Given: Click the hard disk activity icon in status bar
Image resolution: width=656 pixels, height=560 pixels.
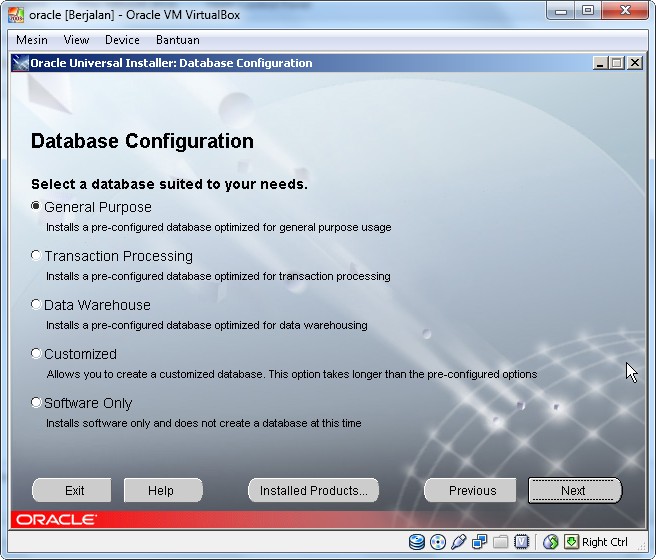Looking at the screenshot, I should (417, 542).
